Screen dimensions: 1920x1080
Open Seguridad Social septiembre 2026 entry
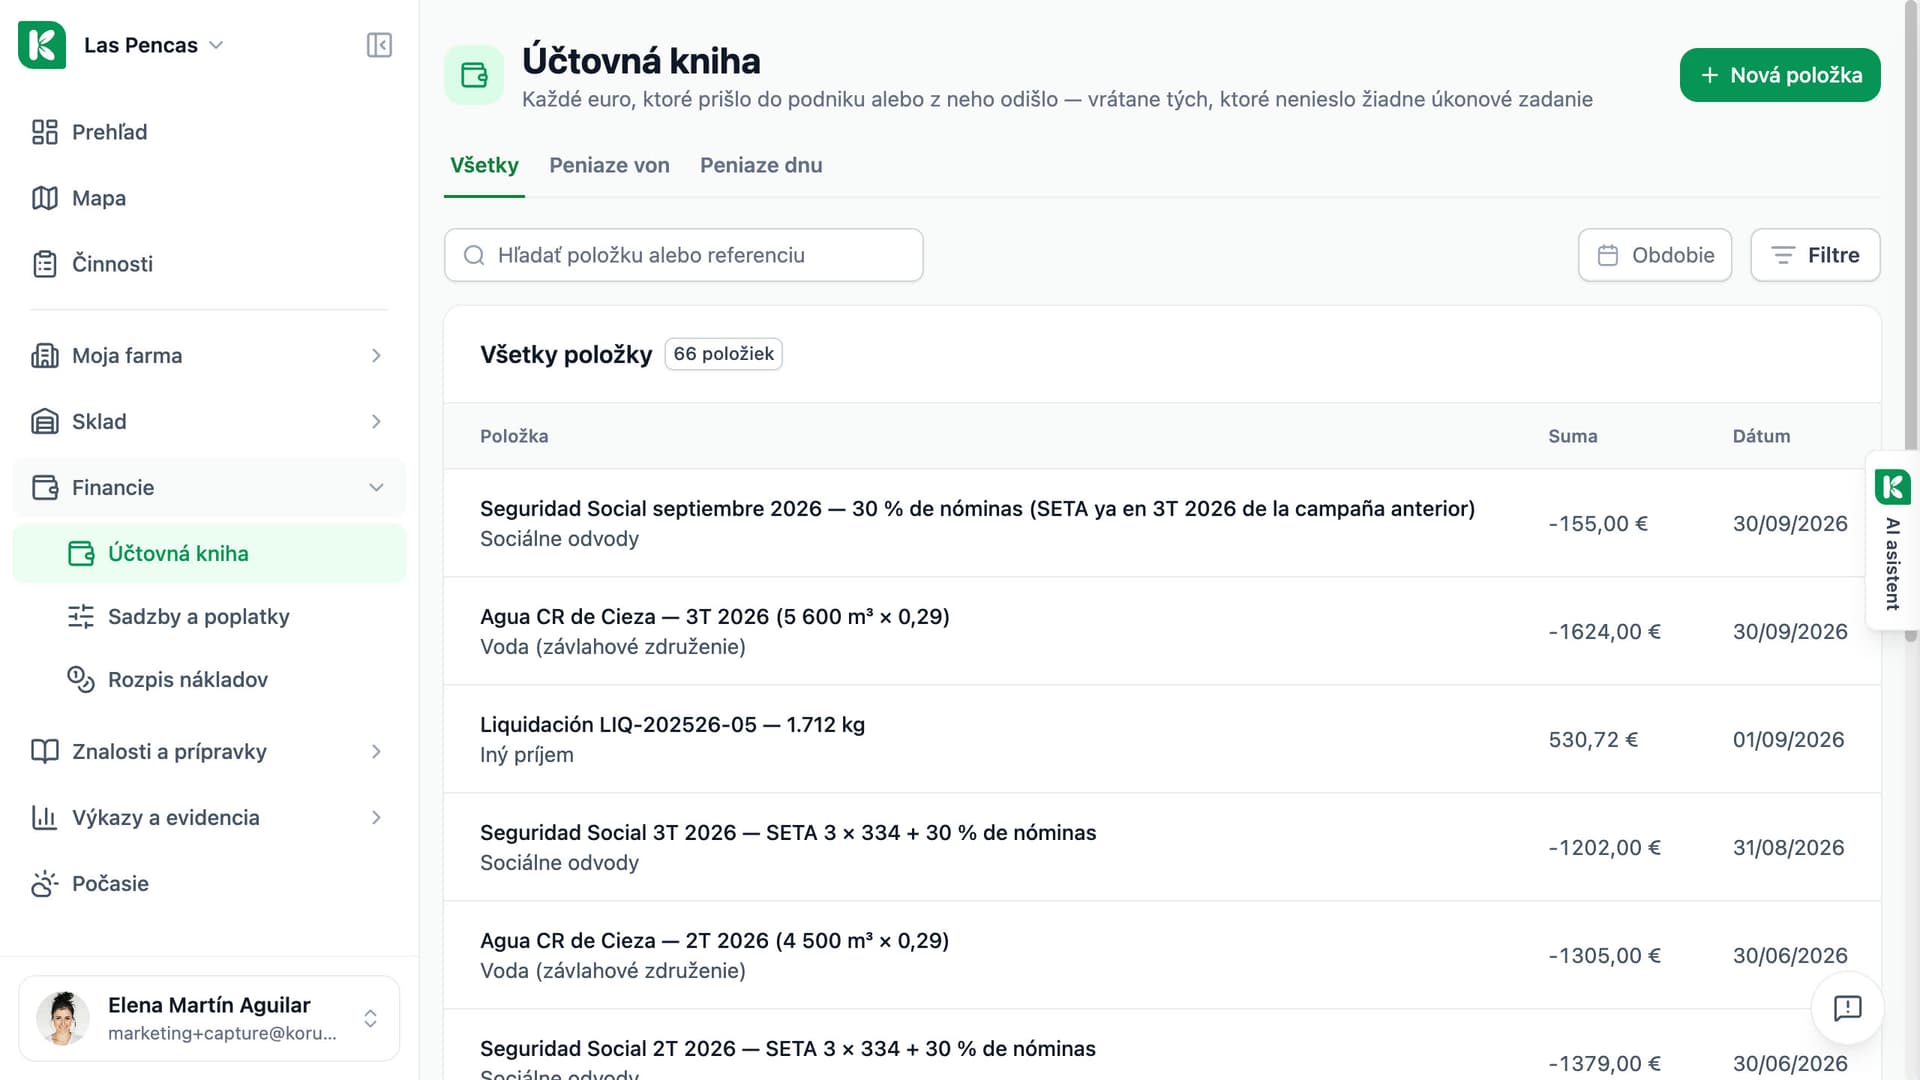tap(1162, 523)
